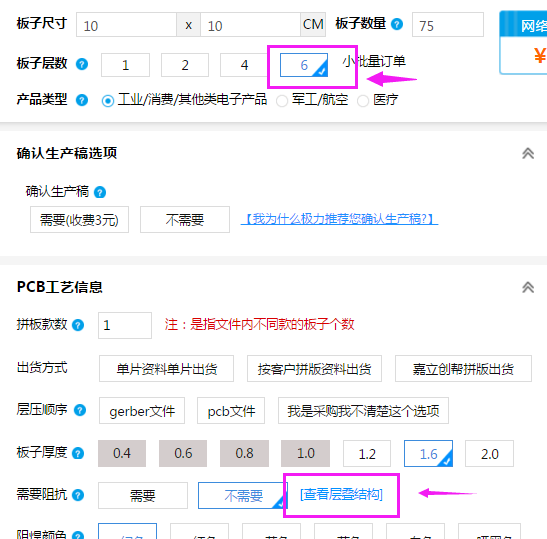Open help icon beside 需要阻抗
The height and width of the screenshot is (539, 547).
coord(78,495)
